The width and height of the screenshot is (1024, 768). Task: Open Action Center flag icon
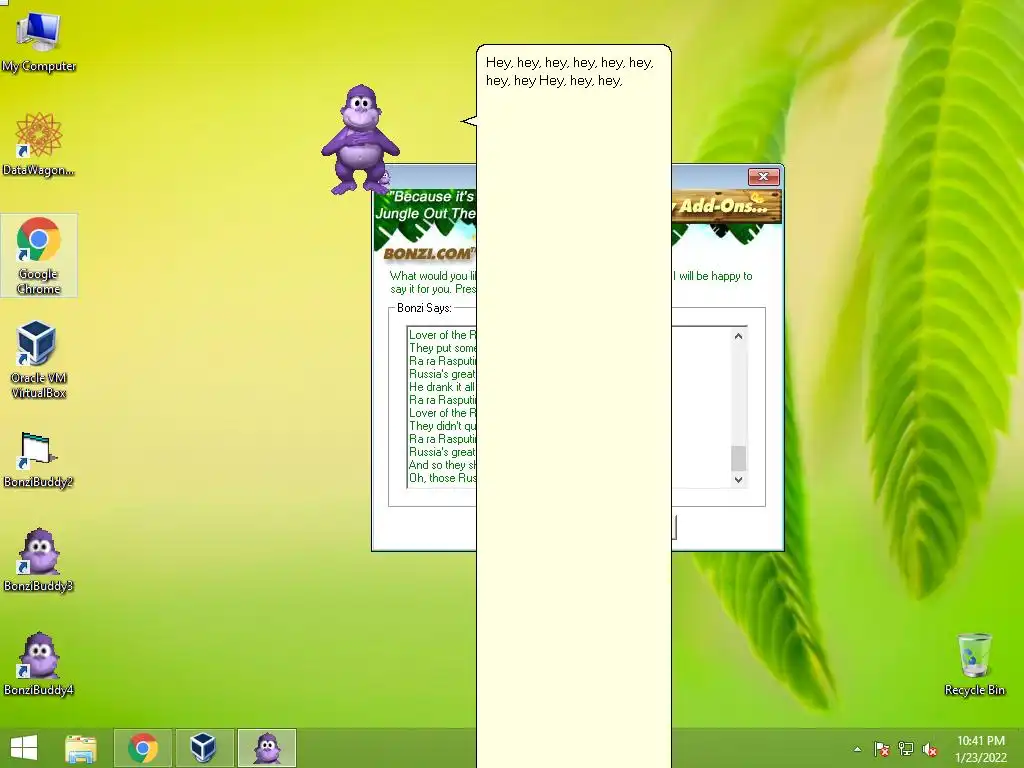click(882, 749)
